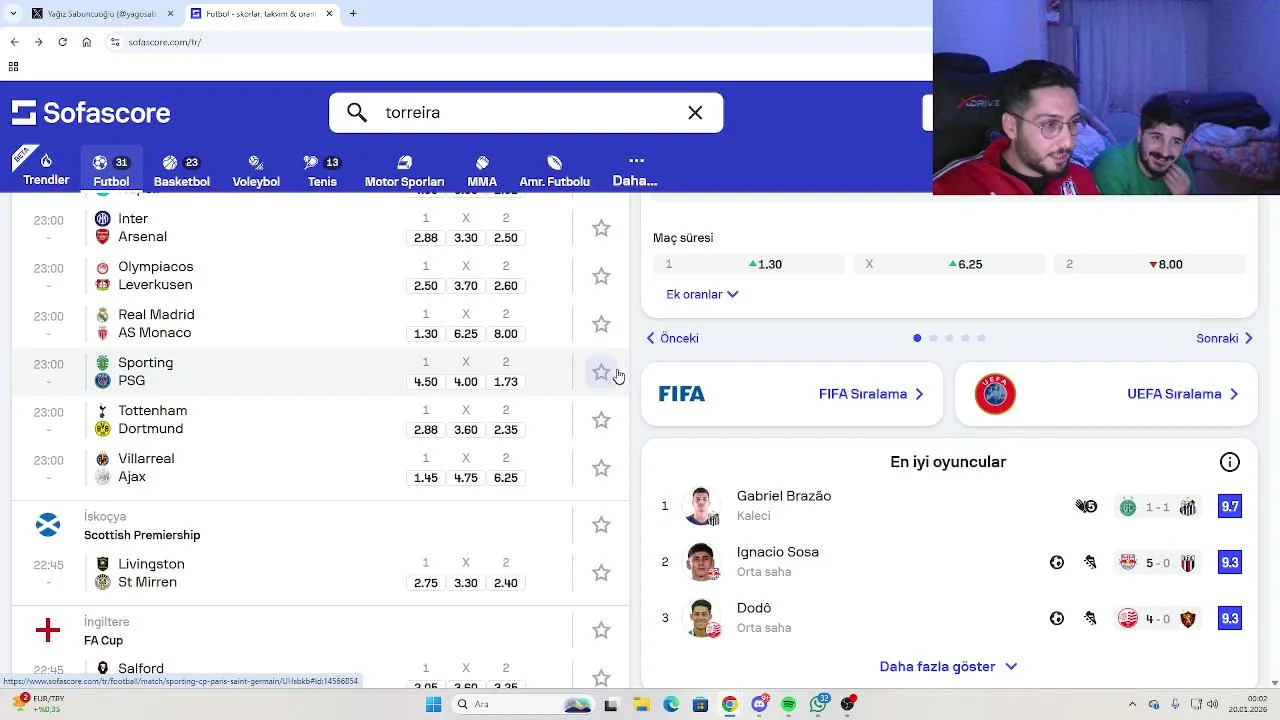Viewport: 1280px width, 720px height.
Task: Click the Dortmund club crest
Action: click(x=102, y=429)
